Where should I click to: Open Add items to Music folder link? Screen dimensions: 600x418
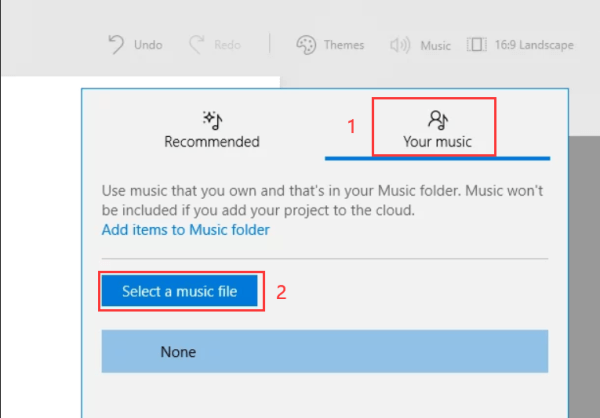(186, 230)
